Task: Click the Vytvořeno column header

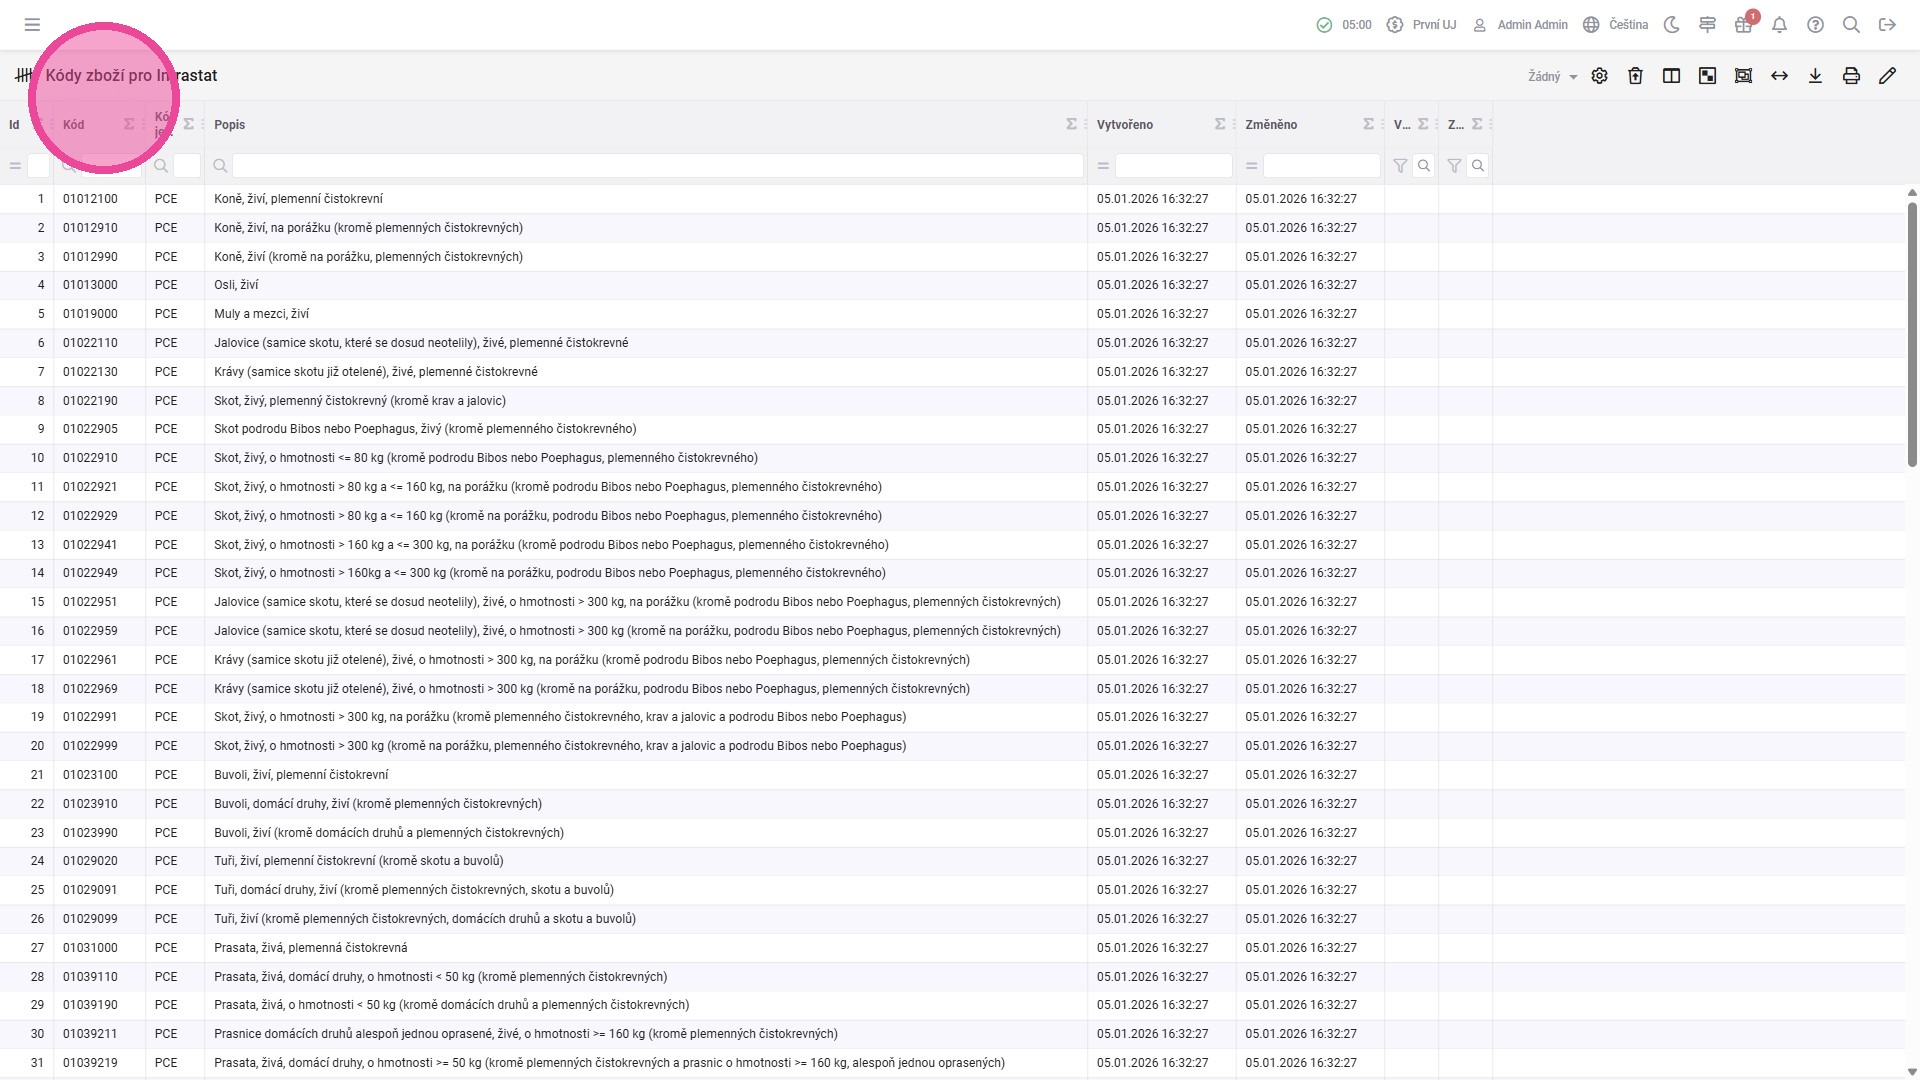Action: click(1124, 125)
